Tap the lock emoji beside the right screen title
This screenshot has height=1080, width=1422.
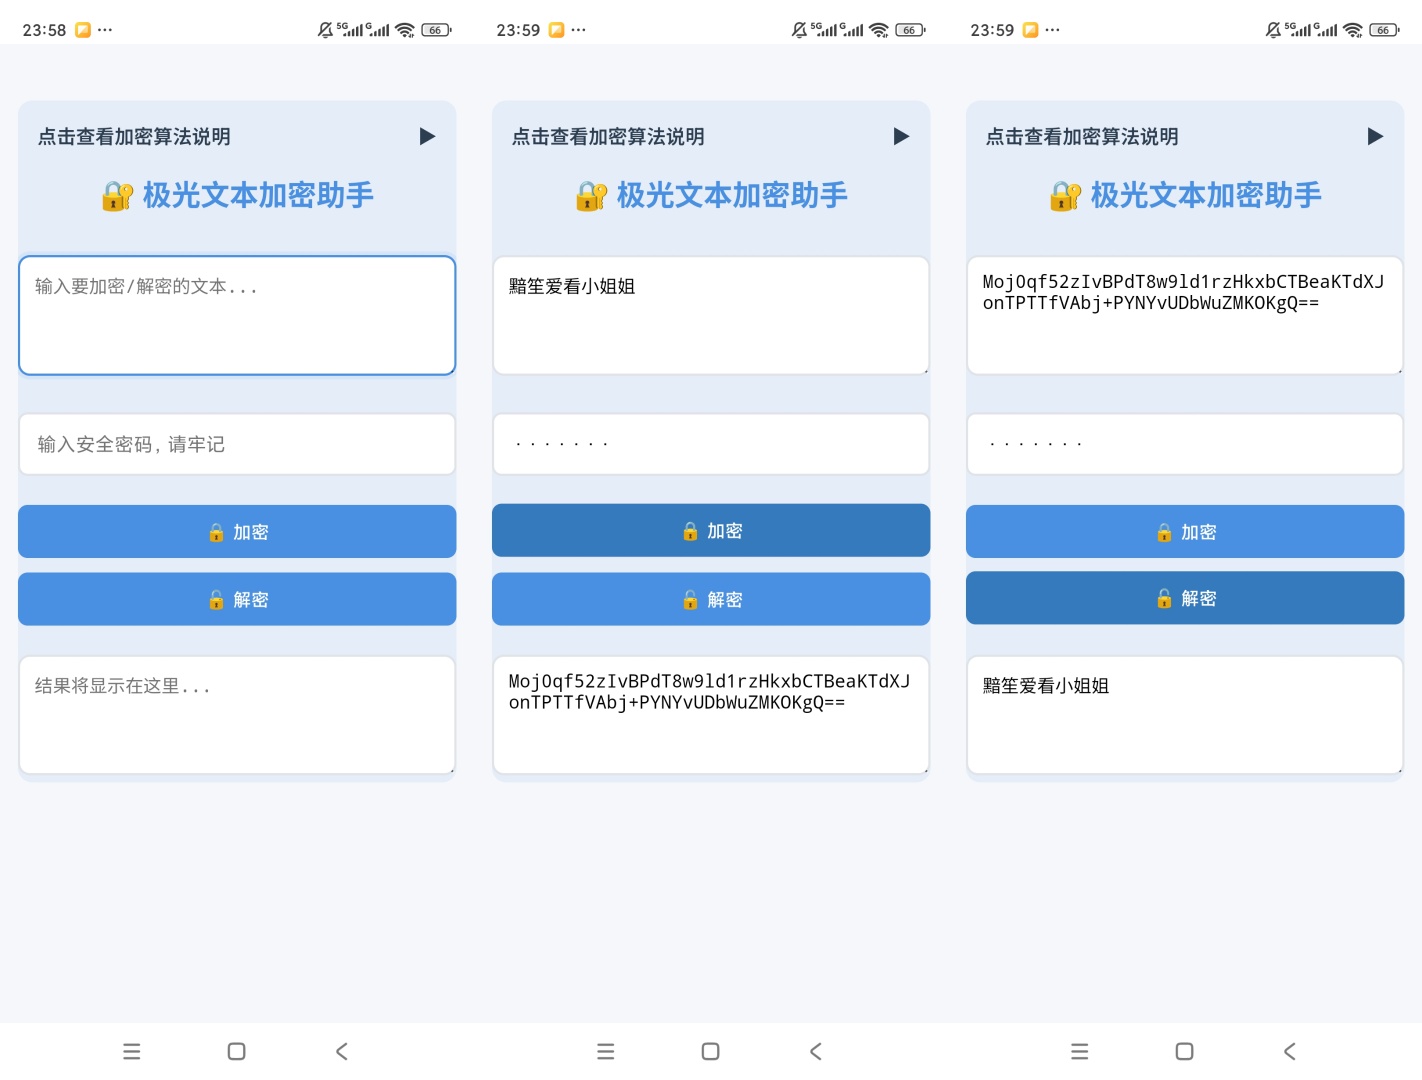pyautogui.click(x=1065, y=196)
